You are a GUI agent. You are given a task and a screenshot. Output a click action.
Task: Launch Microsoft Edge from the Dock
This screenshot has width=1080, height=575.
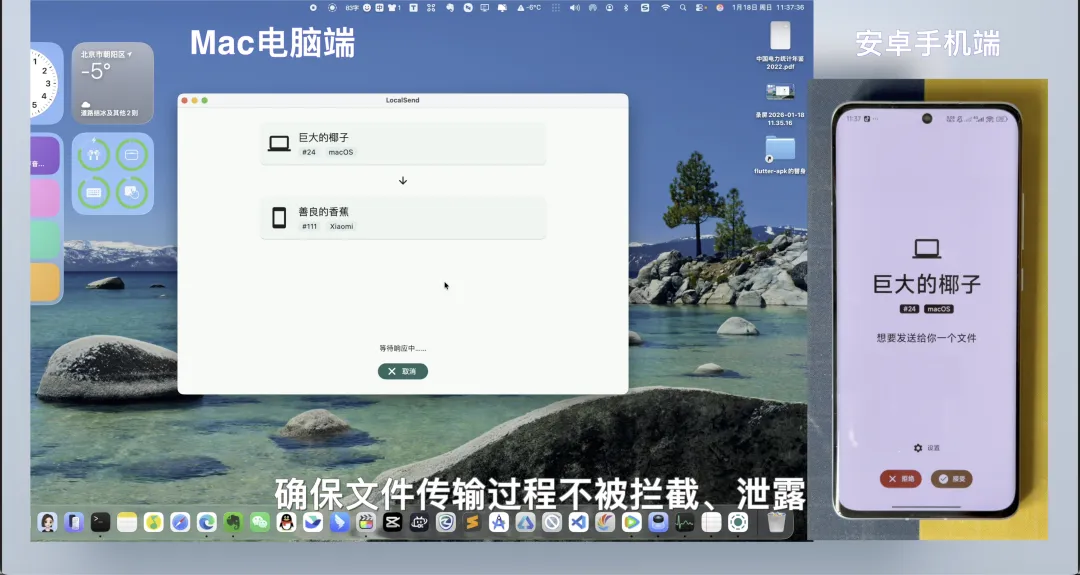click(x=207, y=523)
